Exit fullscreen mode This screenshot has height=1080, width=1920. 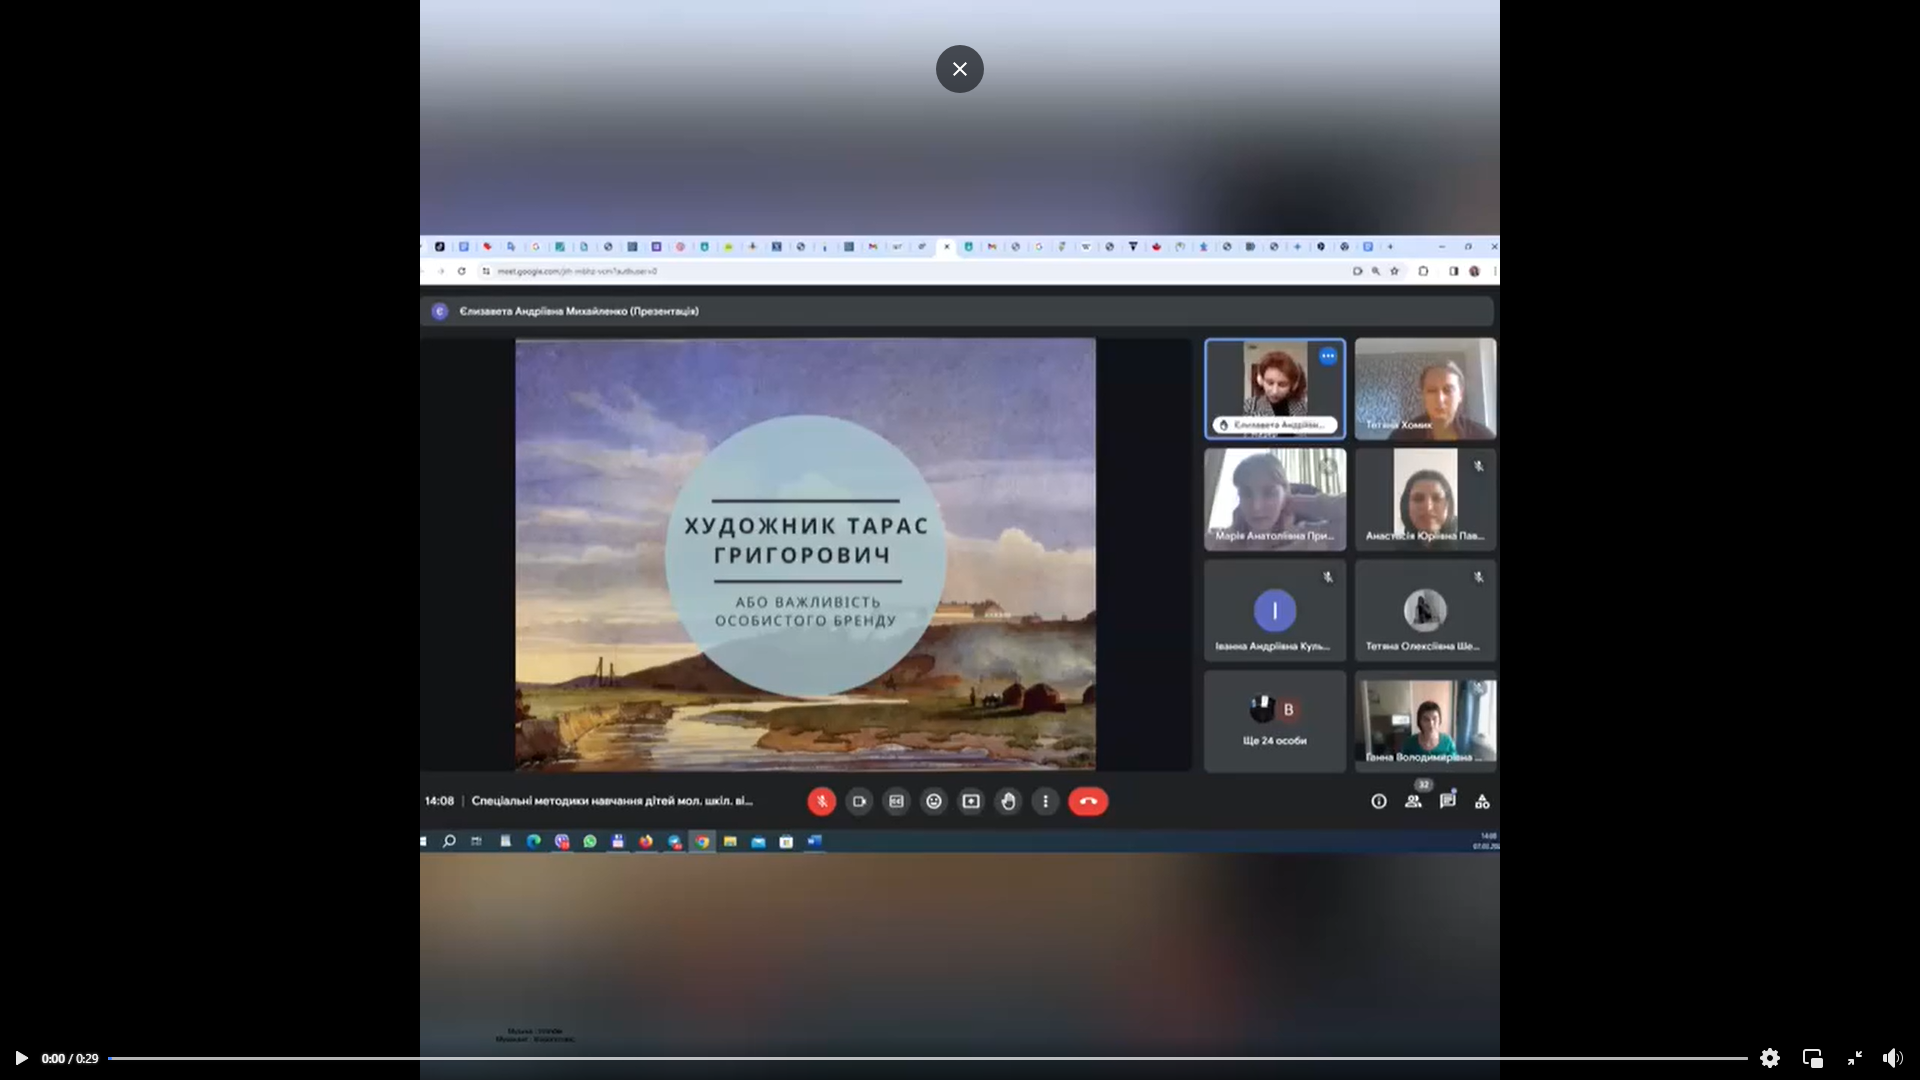point(1854,1058)
